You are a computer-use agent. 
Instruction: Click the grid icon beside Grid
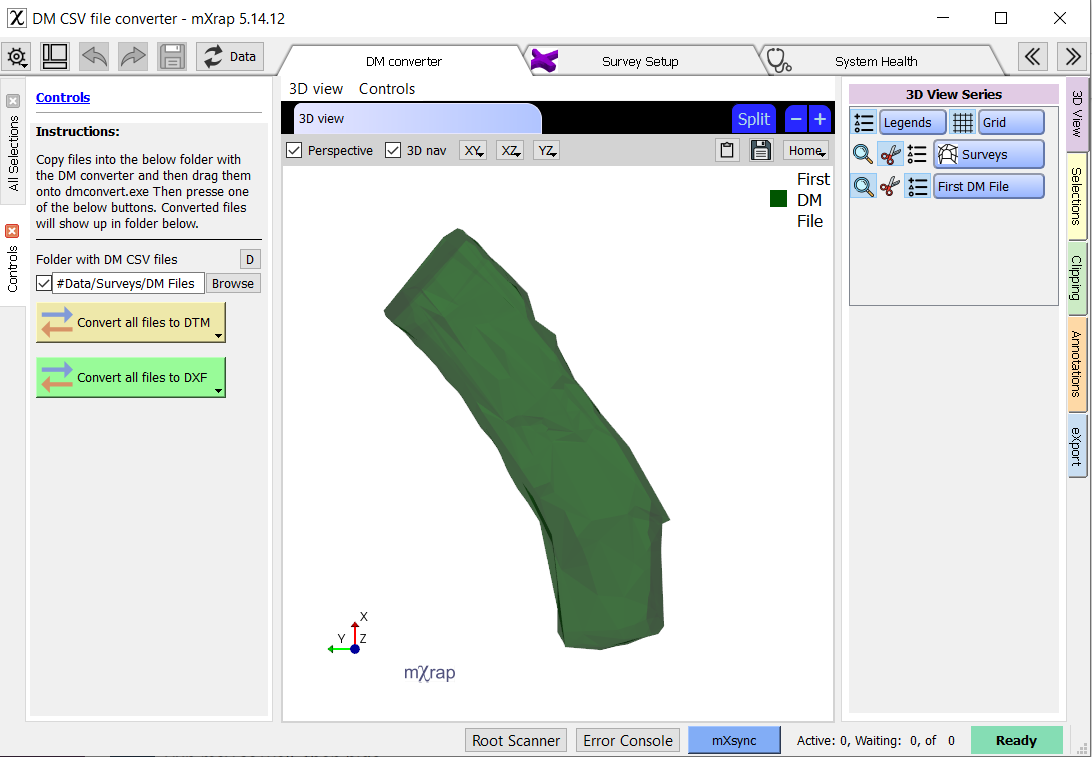pos(962,123)
